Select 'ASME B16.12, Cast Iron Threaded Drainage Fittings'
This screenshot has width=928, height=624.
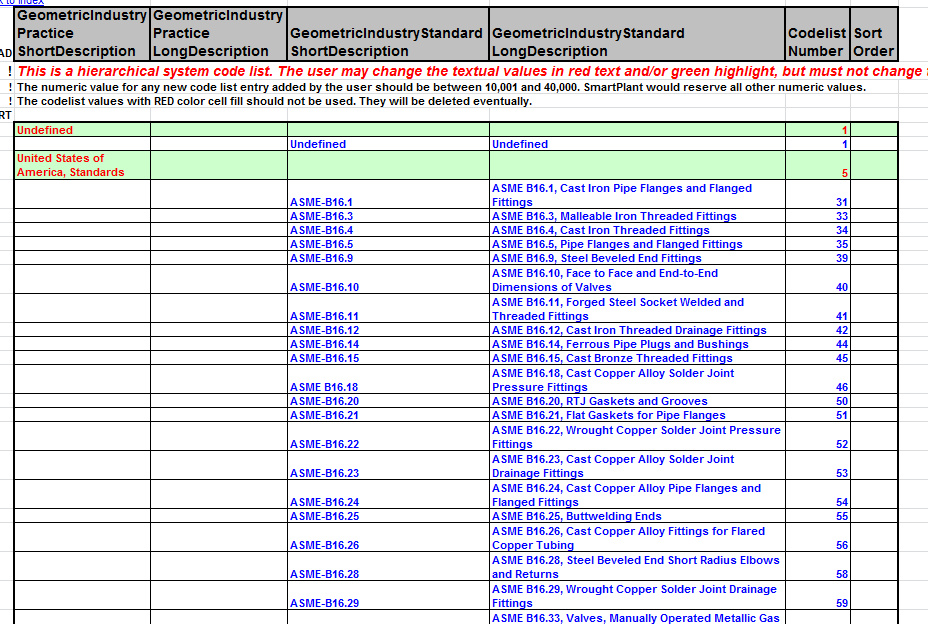pos(637,330)
